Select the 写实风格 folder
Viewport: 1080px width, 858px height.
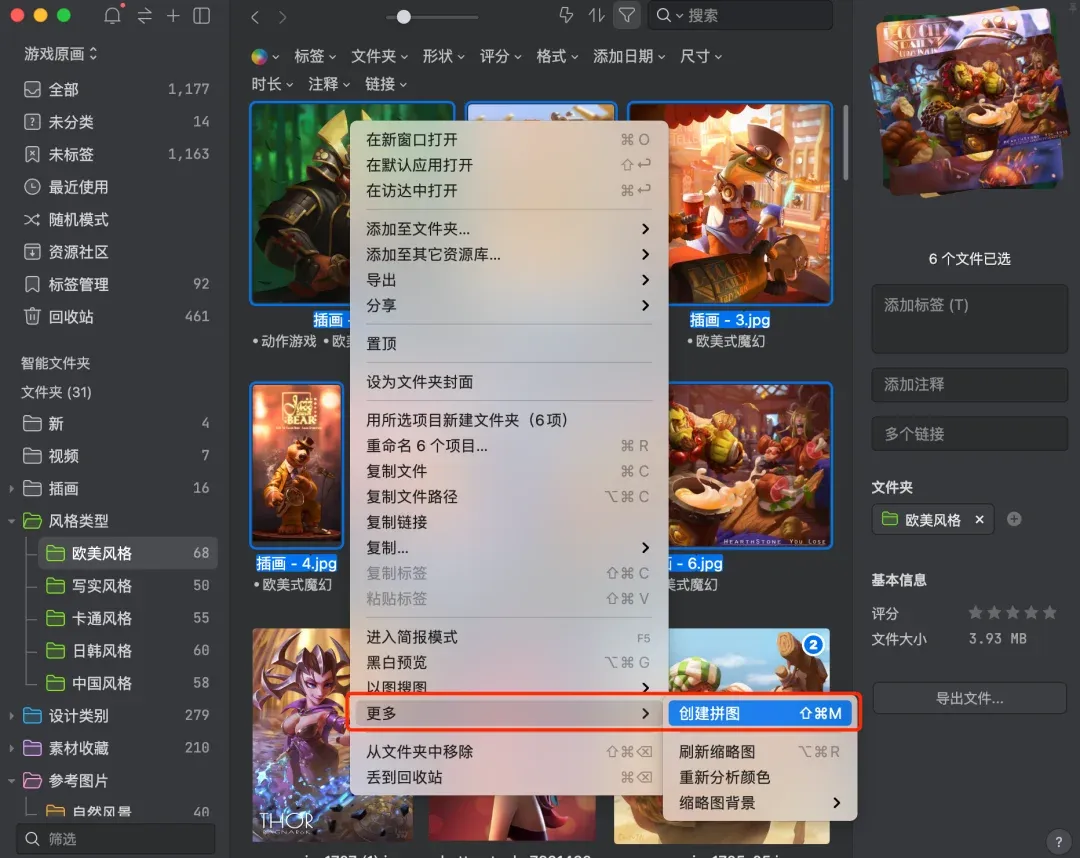[x=127, y=586]
